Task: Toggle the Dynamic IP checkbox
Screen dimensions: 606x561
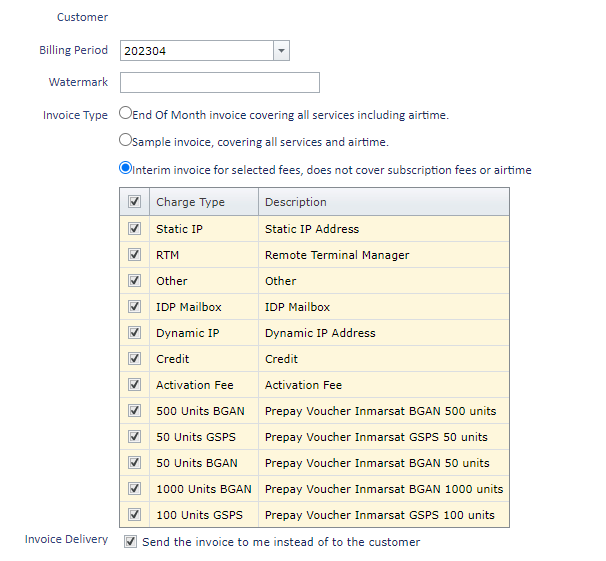Action: (134, 333)
